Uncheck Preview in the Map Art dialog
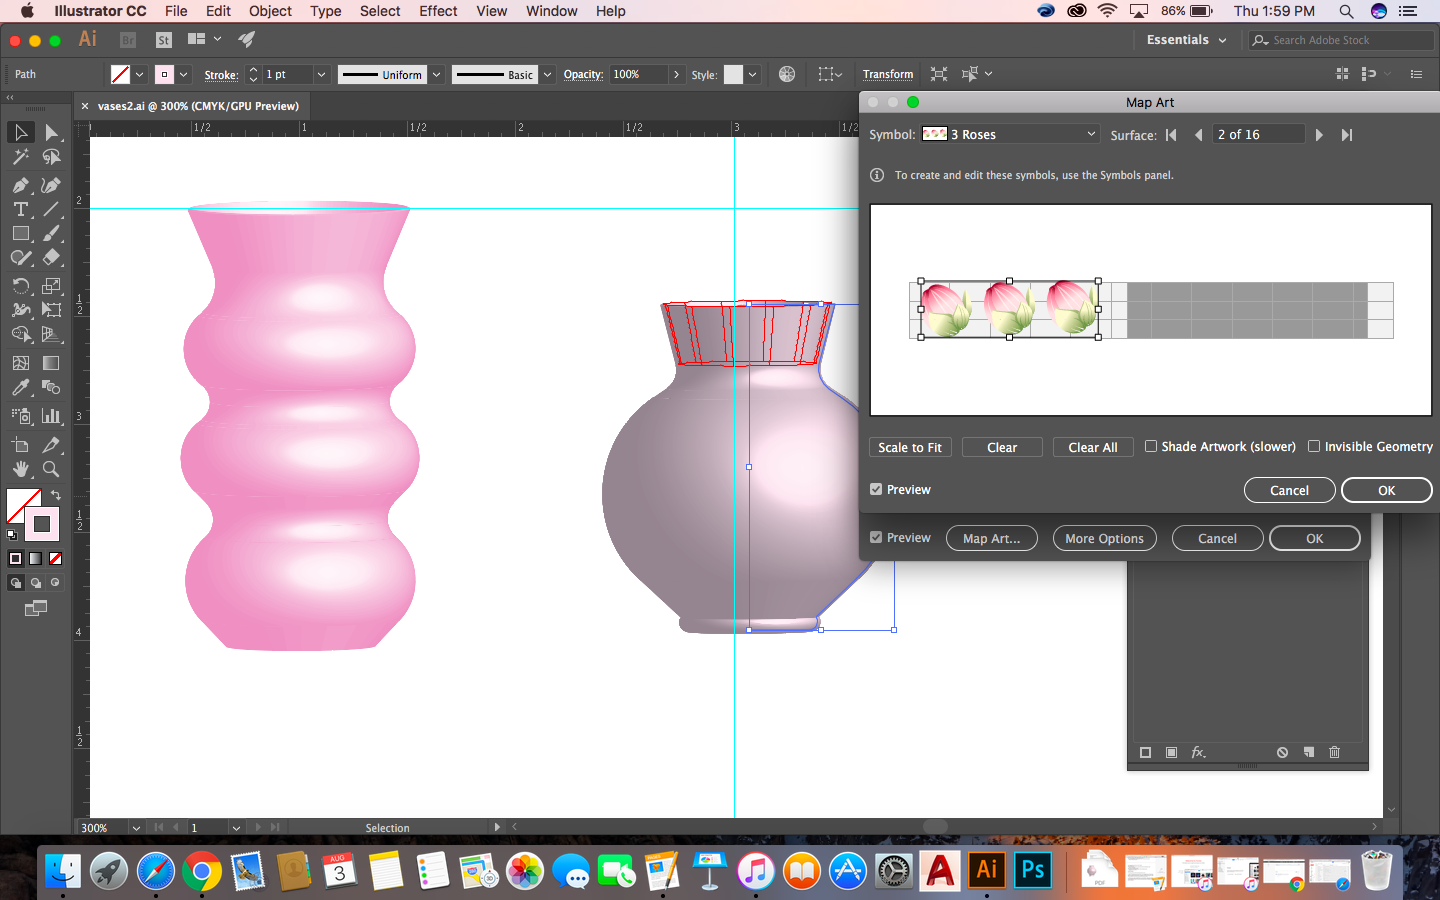The height and width of the screenshot is (900, 1440). [x=876, y=490]
